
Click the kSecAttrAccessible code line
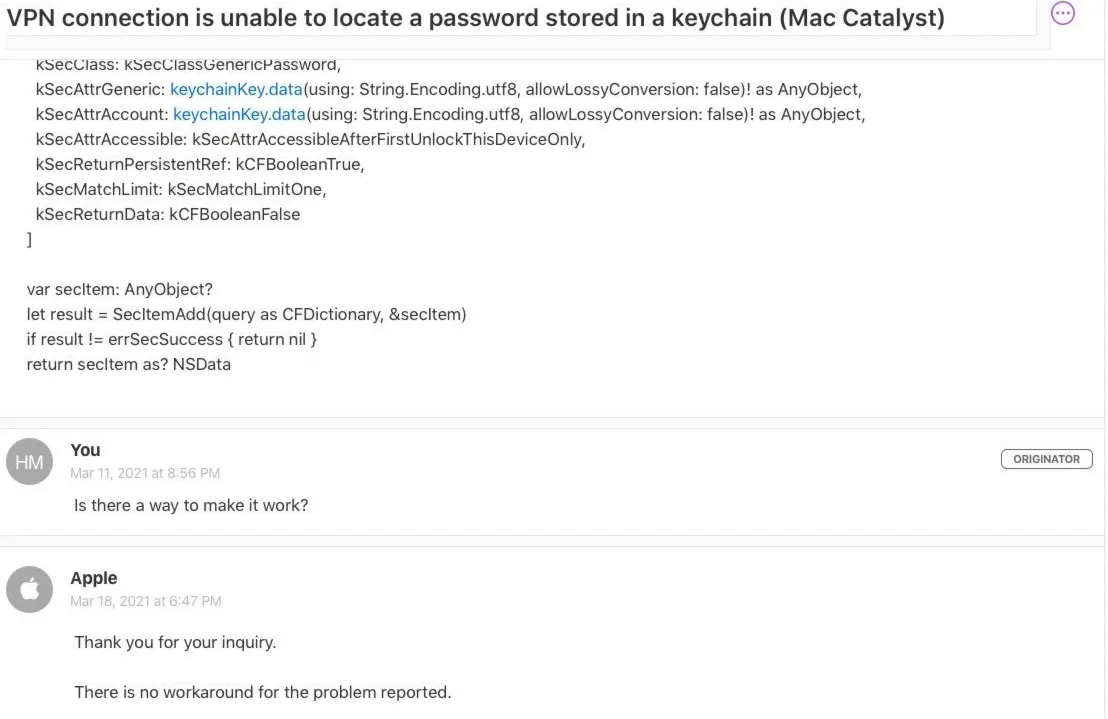pos(310,139)
